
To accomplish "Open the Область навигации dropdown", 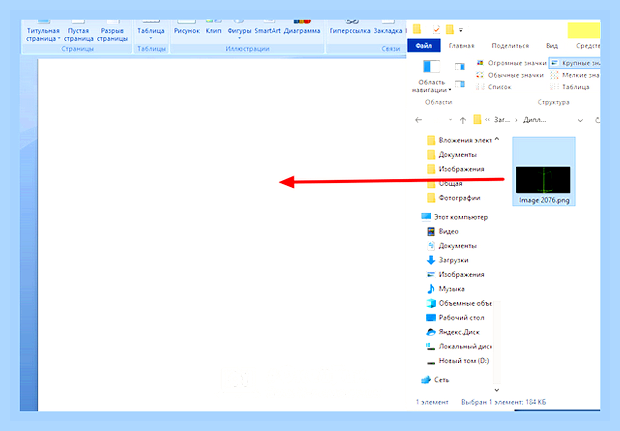I will 431,77.
